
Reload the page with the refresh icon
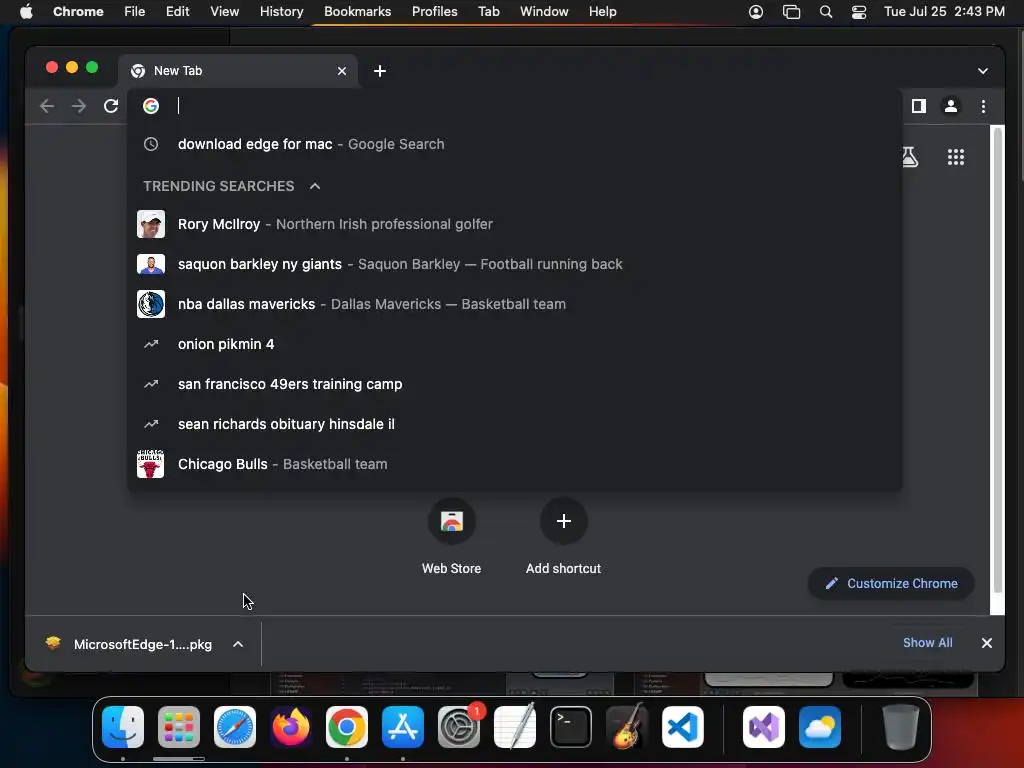pyautogui.click(x=111, y=106)
